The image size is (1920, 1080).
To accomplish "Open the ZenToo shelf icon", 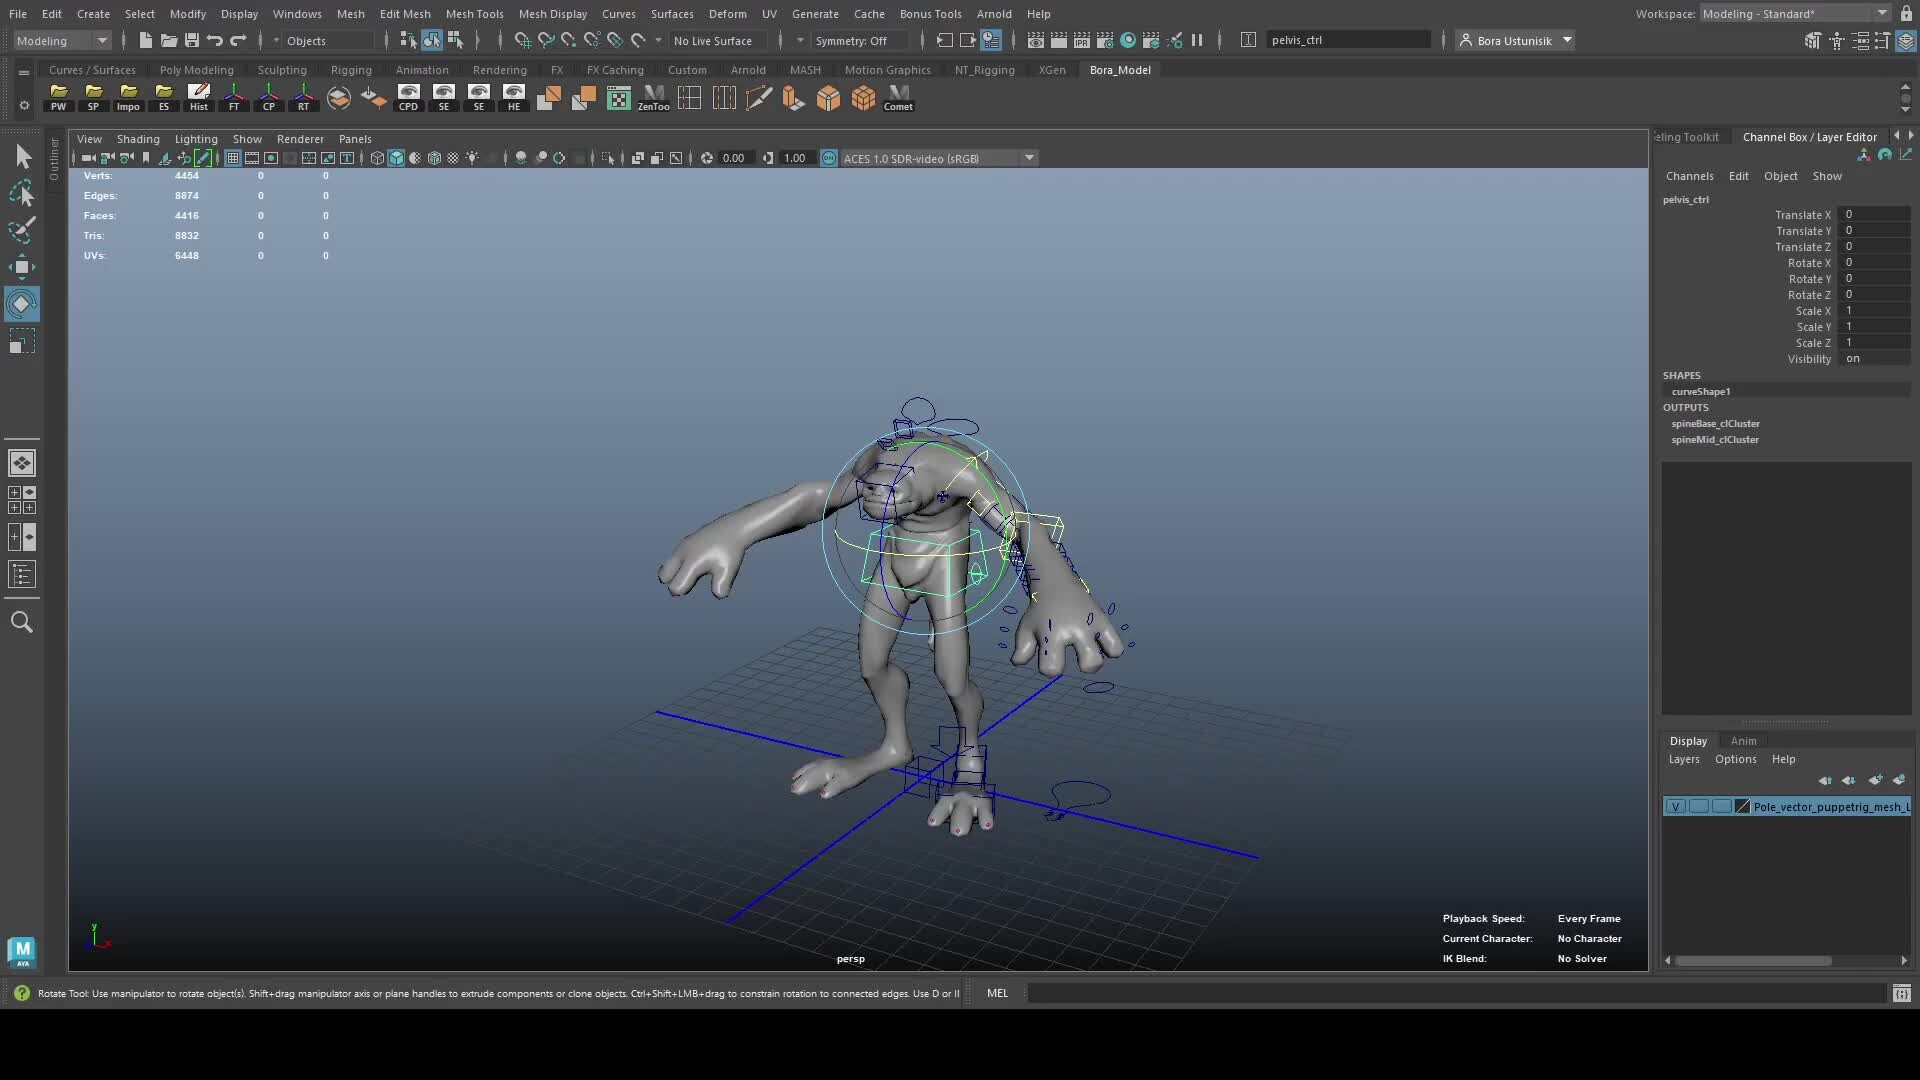I will (x=652, y=97).
